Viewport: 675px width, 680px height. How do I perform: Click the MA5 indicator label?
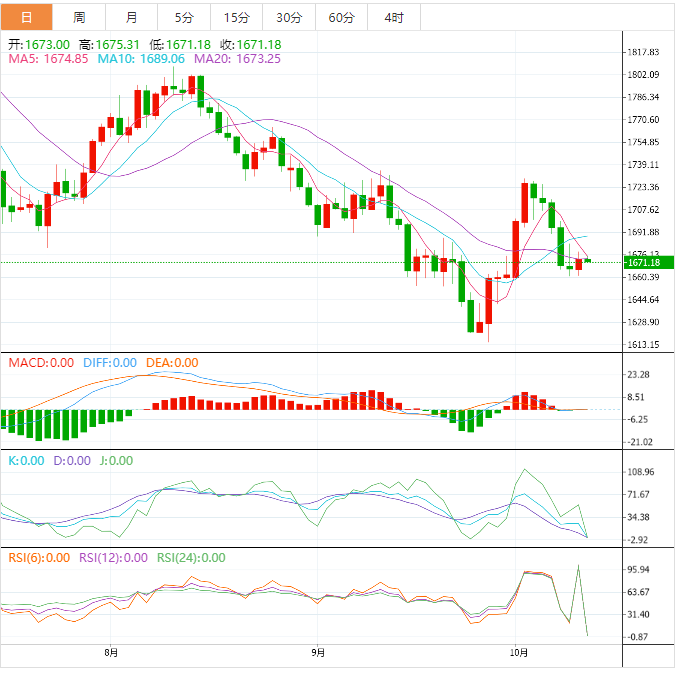point(50,59)
